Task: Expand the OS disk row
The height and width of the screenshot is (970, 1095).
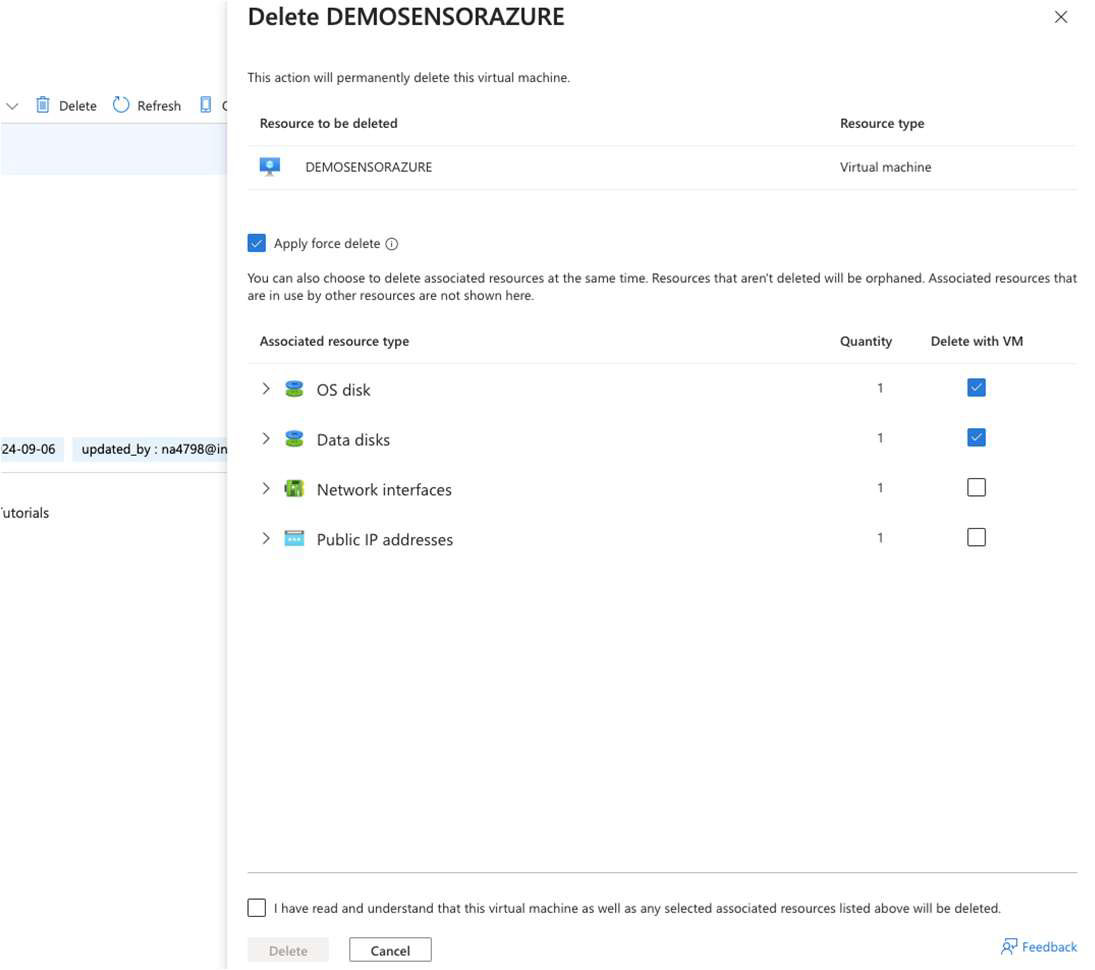Action: point(266,389)
